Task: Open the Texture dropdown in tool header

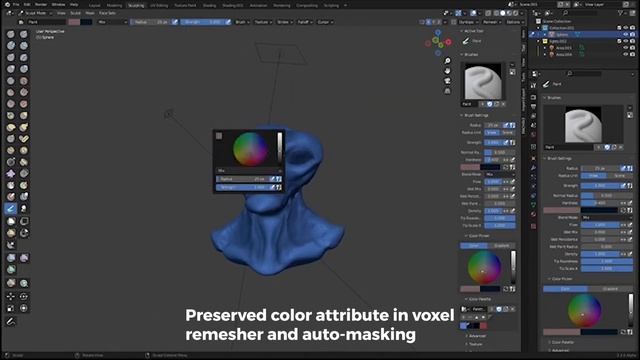Action: (x=263, y=22)
